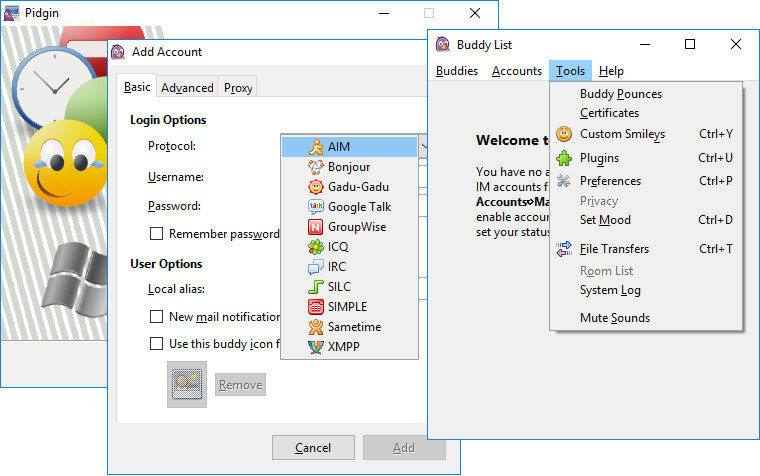
Task: Select Set Mood menu entry
Action: click(x=646, y=220)
